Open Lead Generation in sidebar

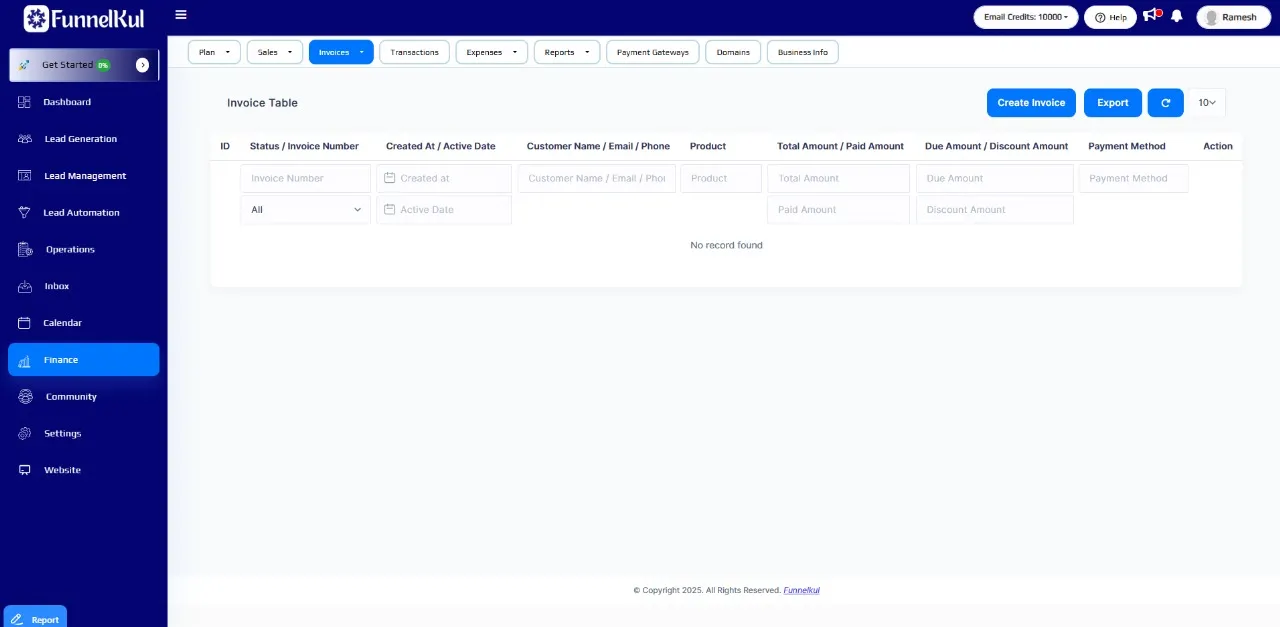80,139
